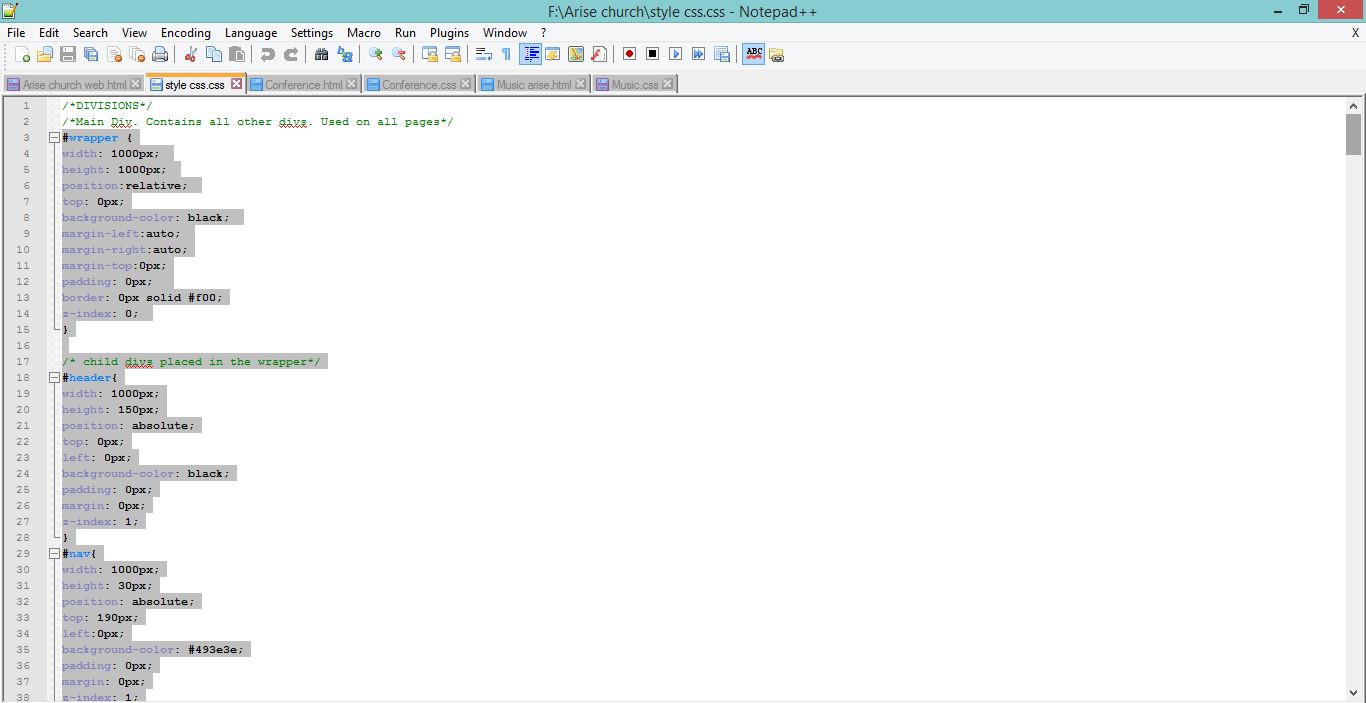Open Find with the binoculars icon
The image size is (1366, 703).
(322, 54)
